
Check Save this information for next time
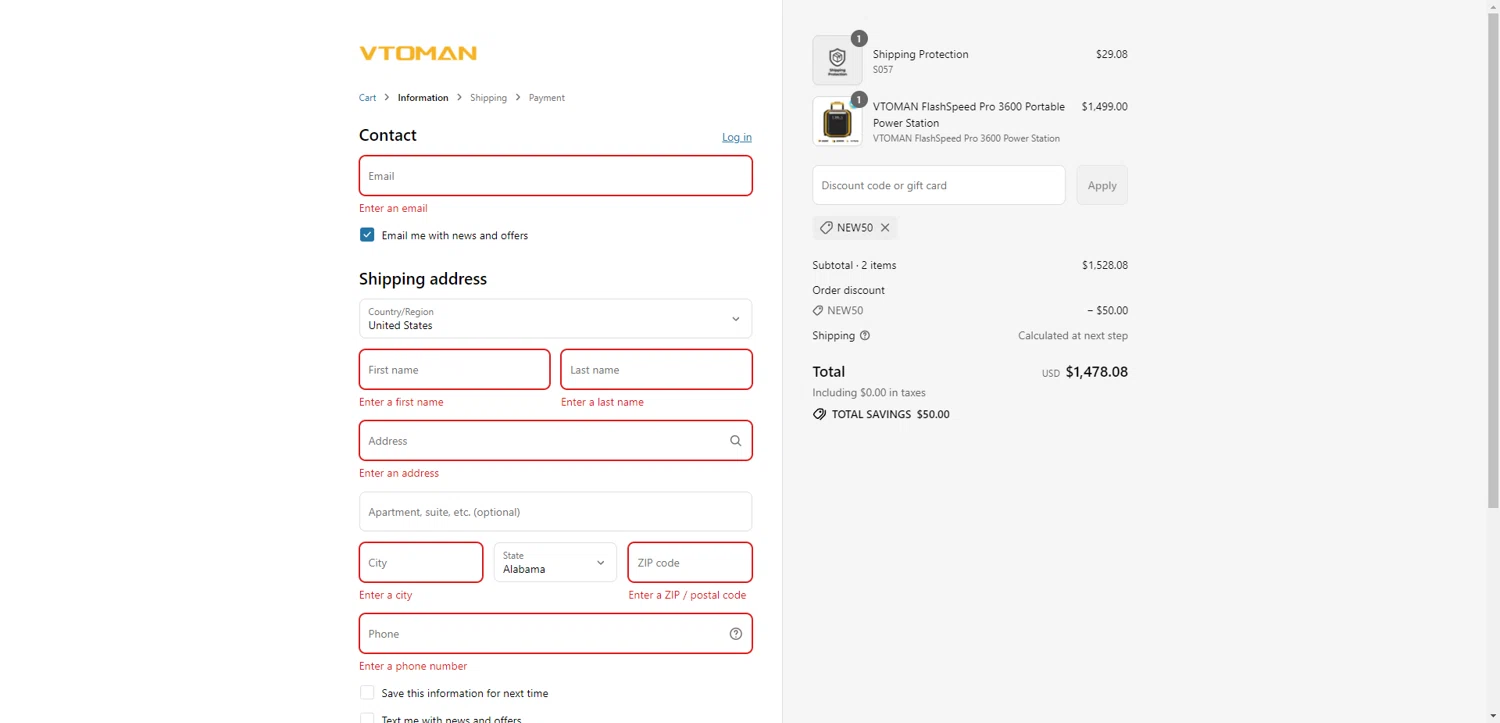click(367, 693)
